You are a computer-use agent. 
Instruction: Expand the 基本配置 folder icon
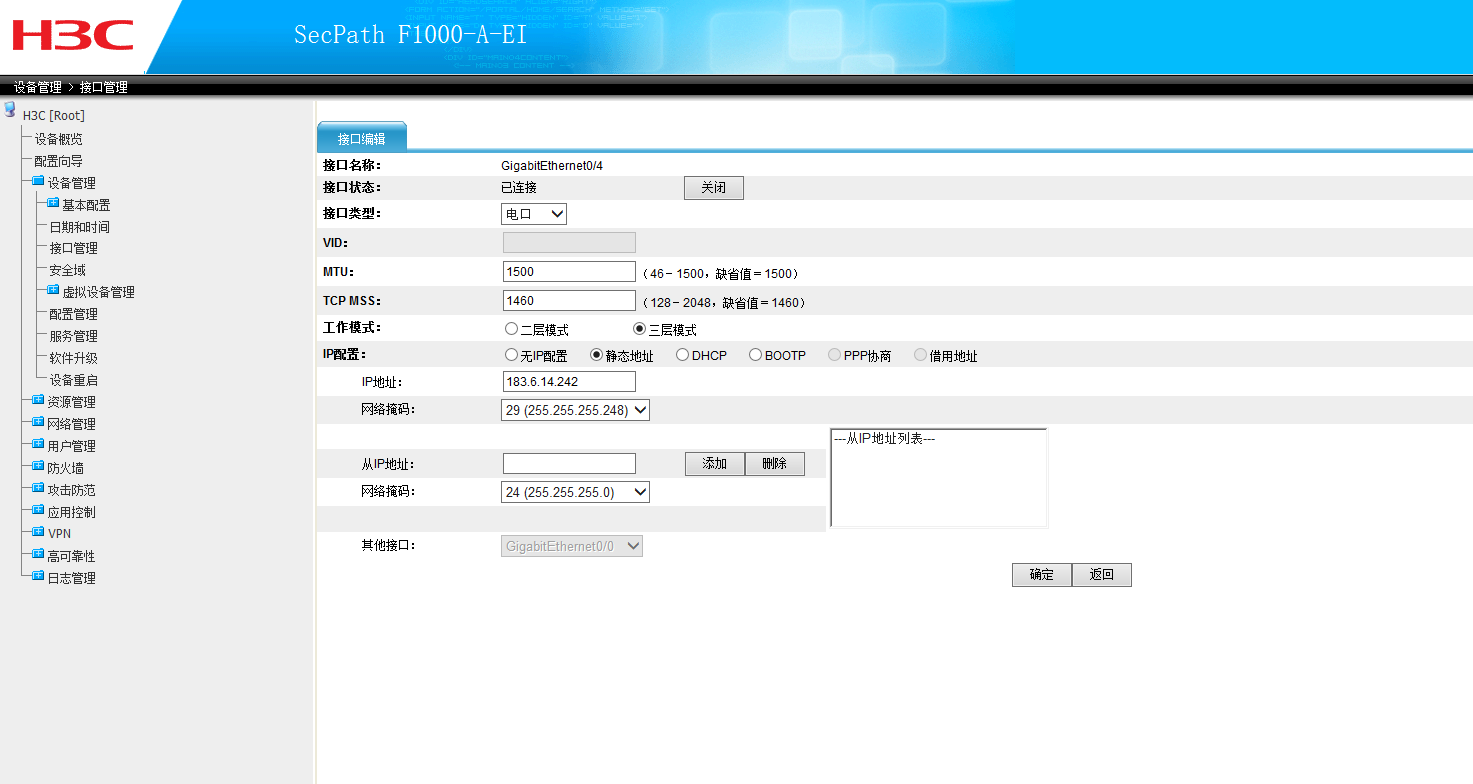[x=53, y=204]
